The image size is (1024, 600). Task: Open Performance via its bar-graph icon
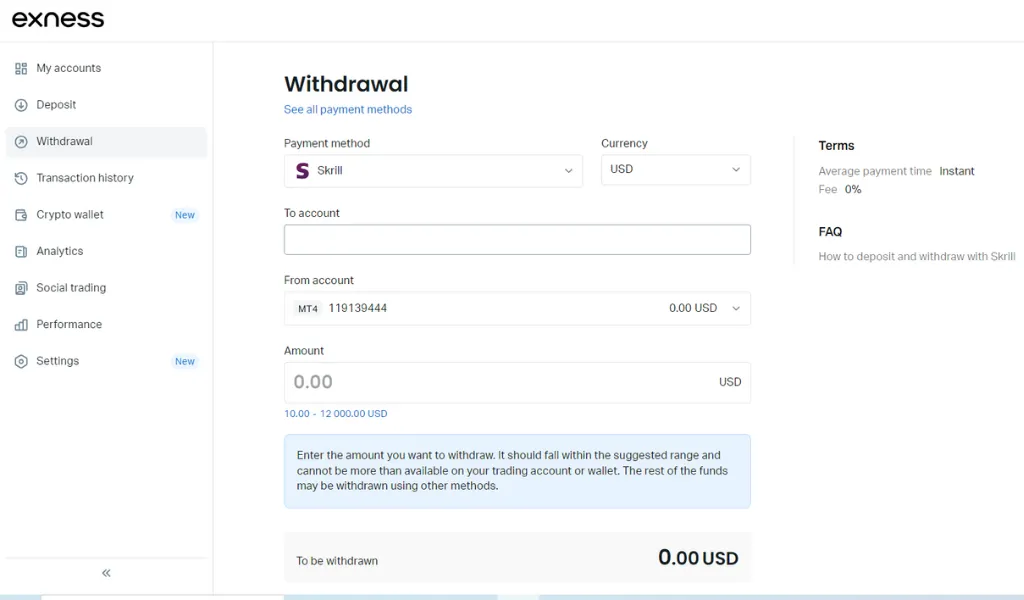tap(20, 324)
